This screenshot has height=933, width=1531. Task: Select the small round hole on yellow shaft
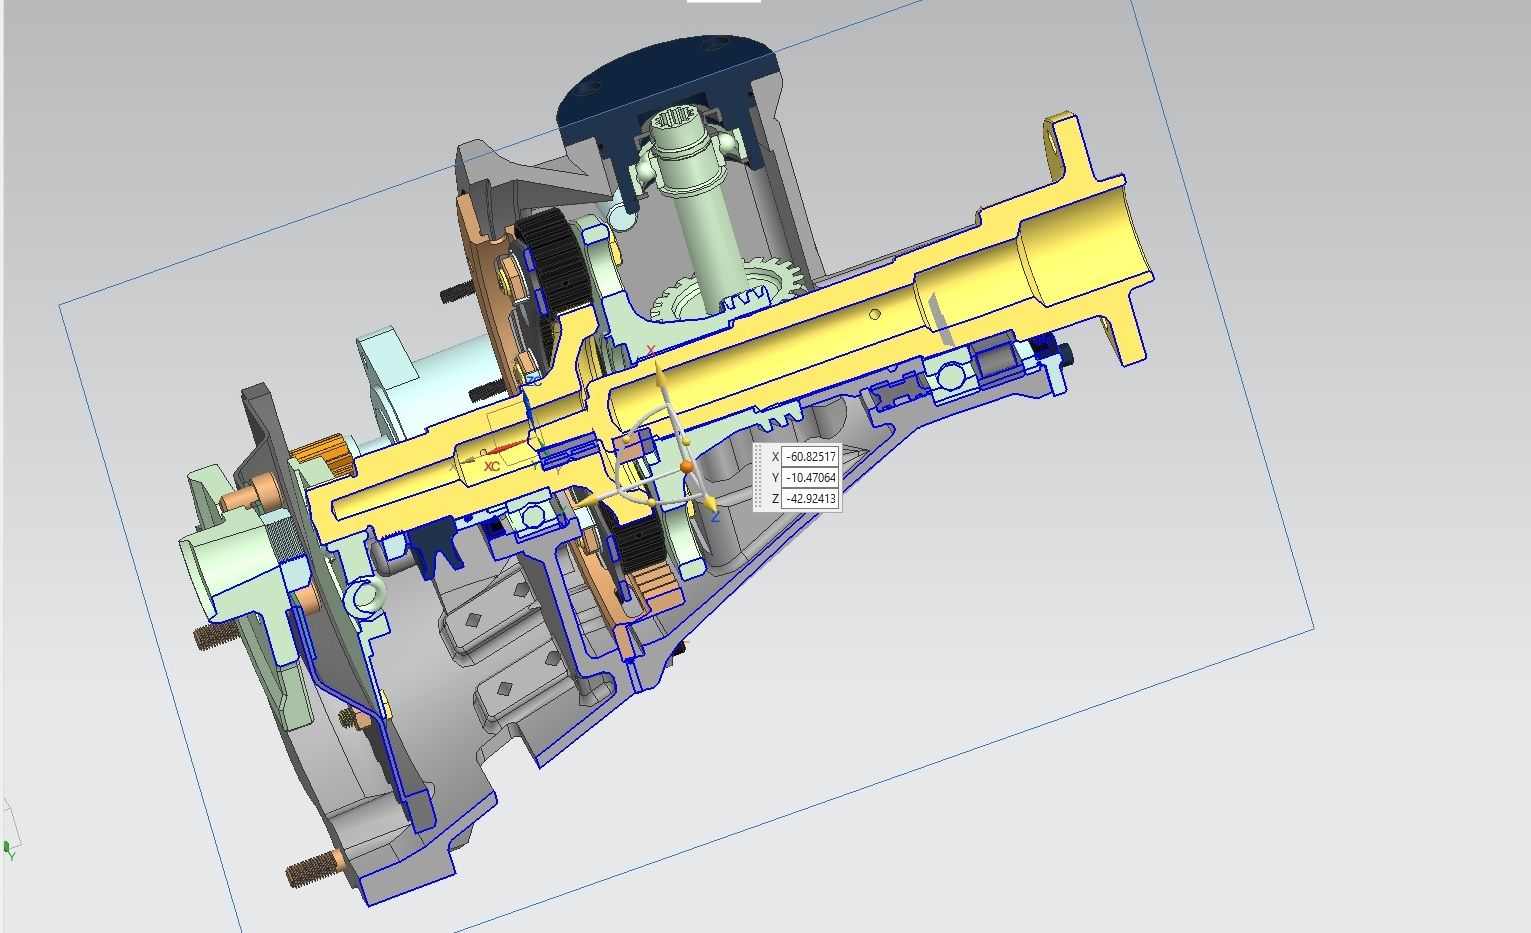[875, 314]
